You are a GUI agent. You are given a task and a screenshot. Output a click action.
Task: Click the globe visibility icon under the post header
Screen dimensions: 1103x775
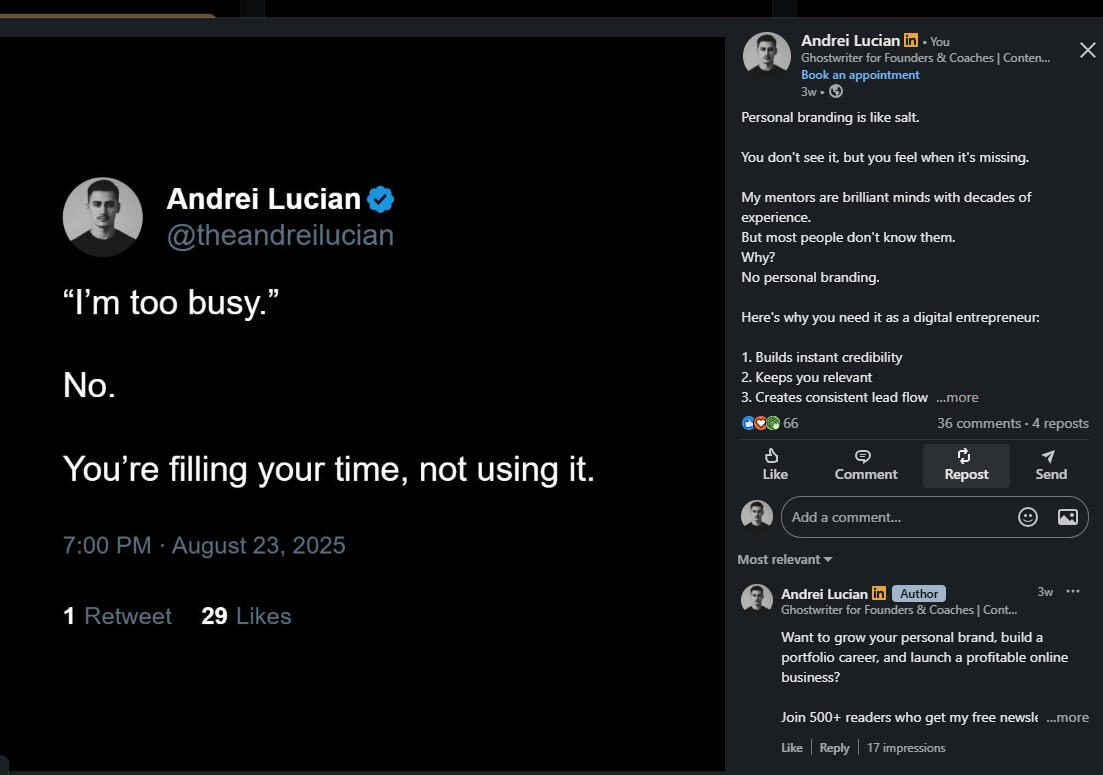click(836, 91)
